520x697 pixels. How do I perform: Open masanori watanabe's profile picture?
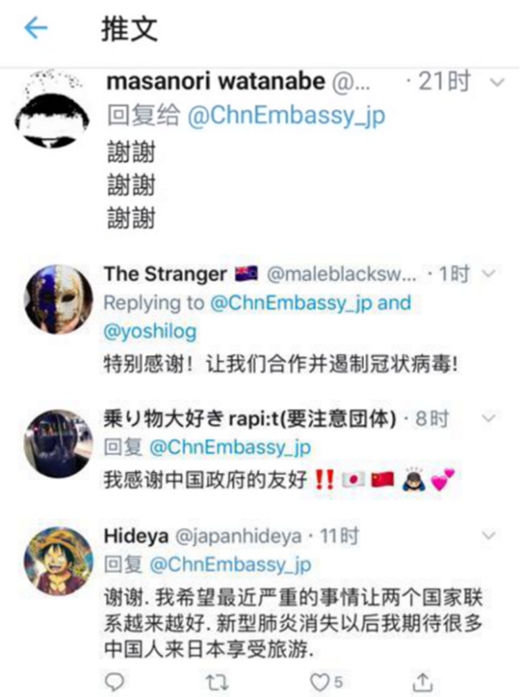pos(52,110)
